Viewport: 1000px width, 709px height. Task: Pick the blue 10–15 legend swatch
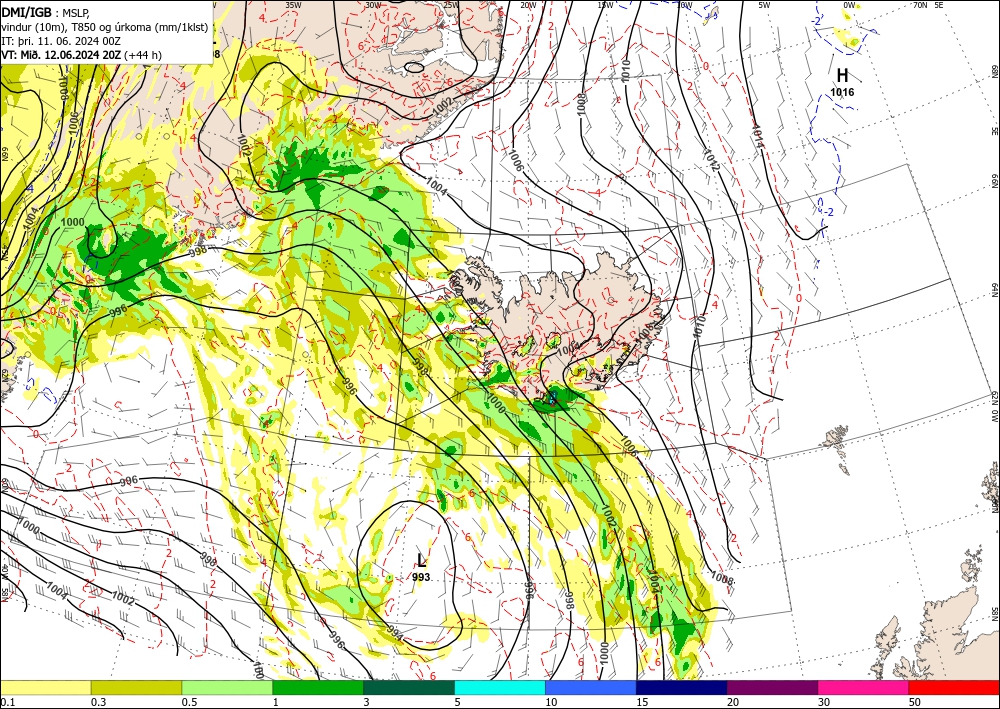(591, 687)
